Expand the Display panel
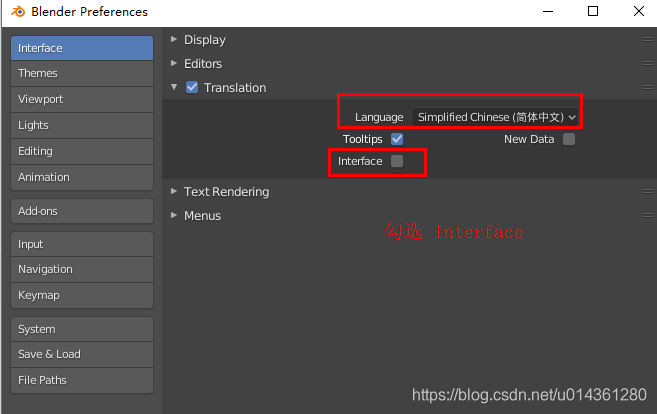 [x=173, y=39]
